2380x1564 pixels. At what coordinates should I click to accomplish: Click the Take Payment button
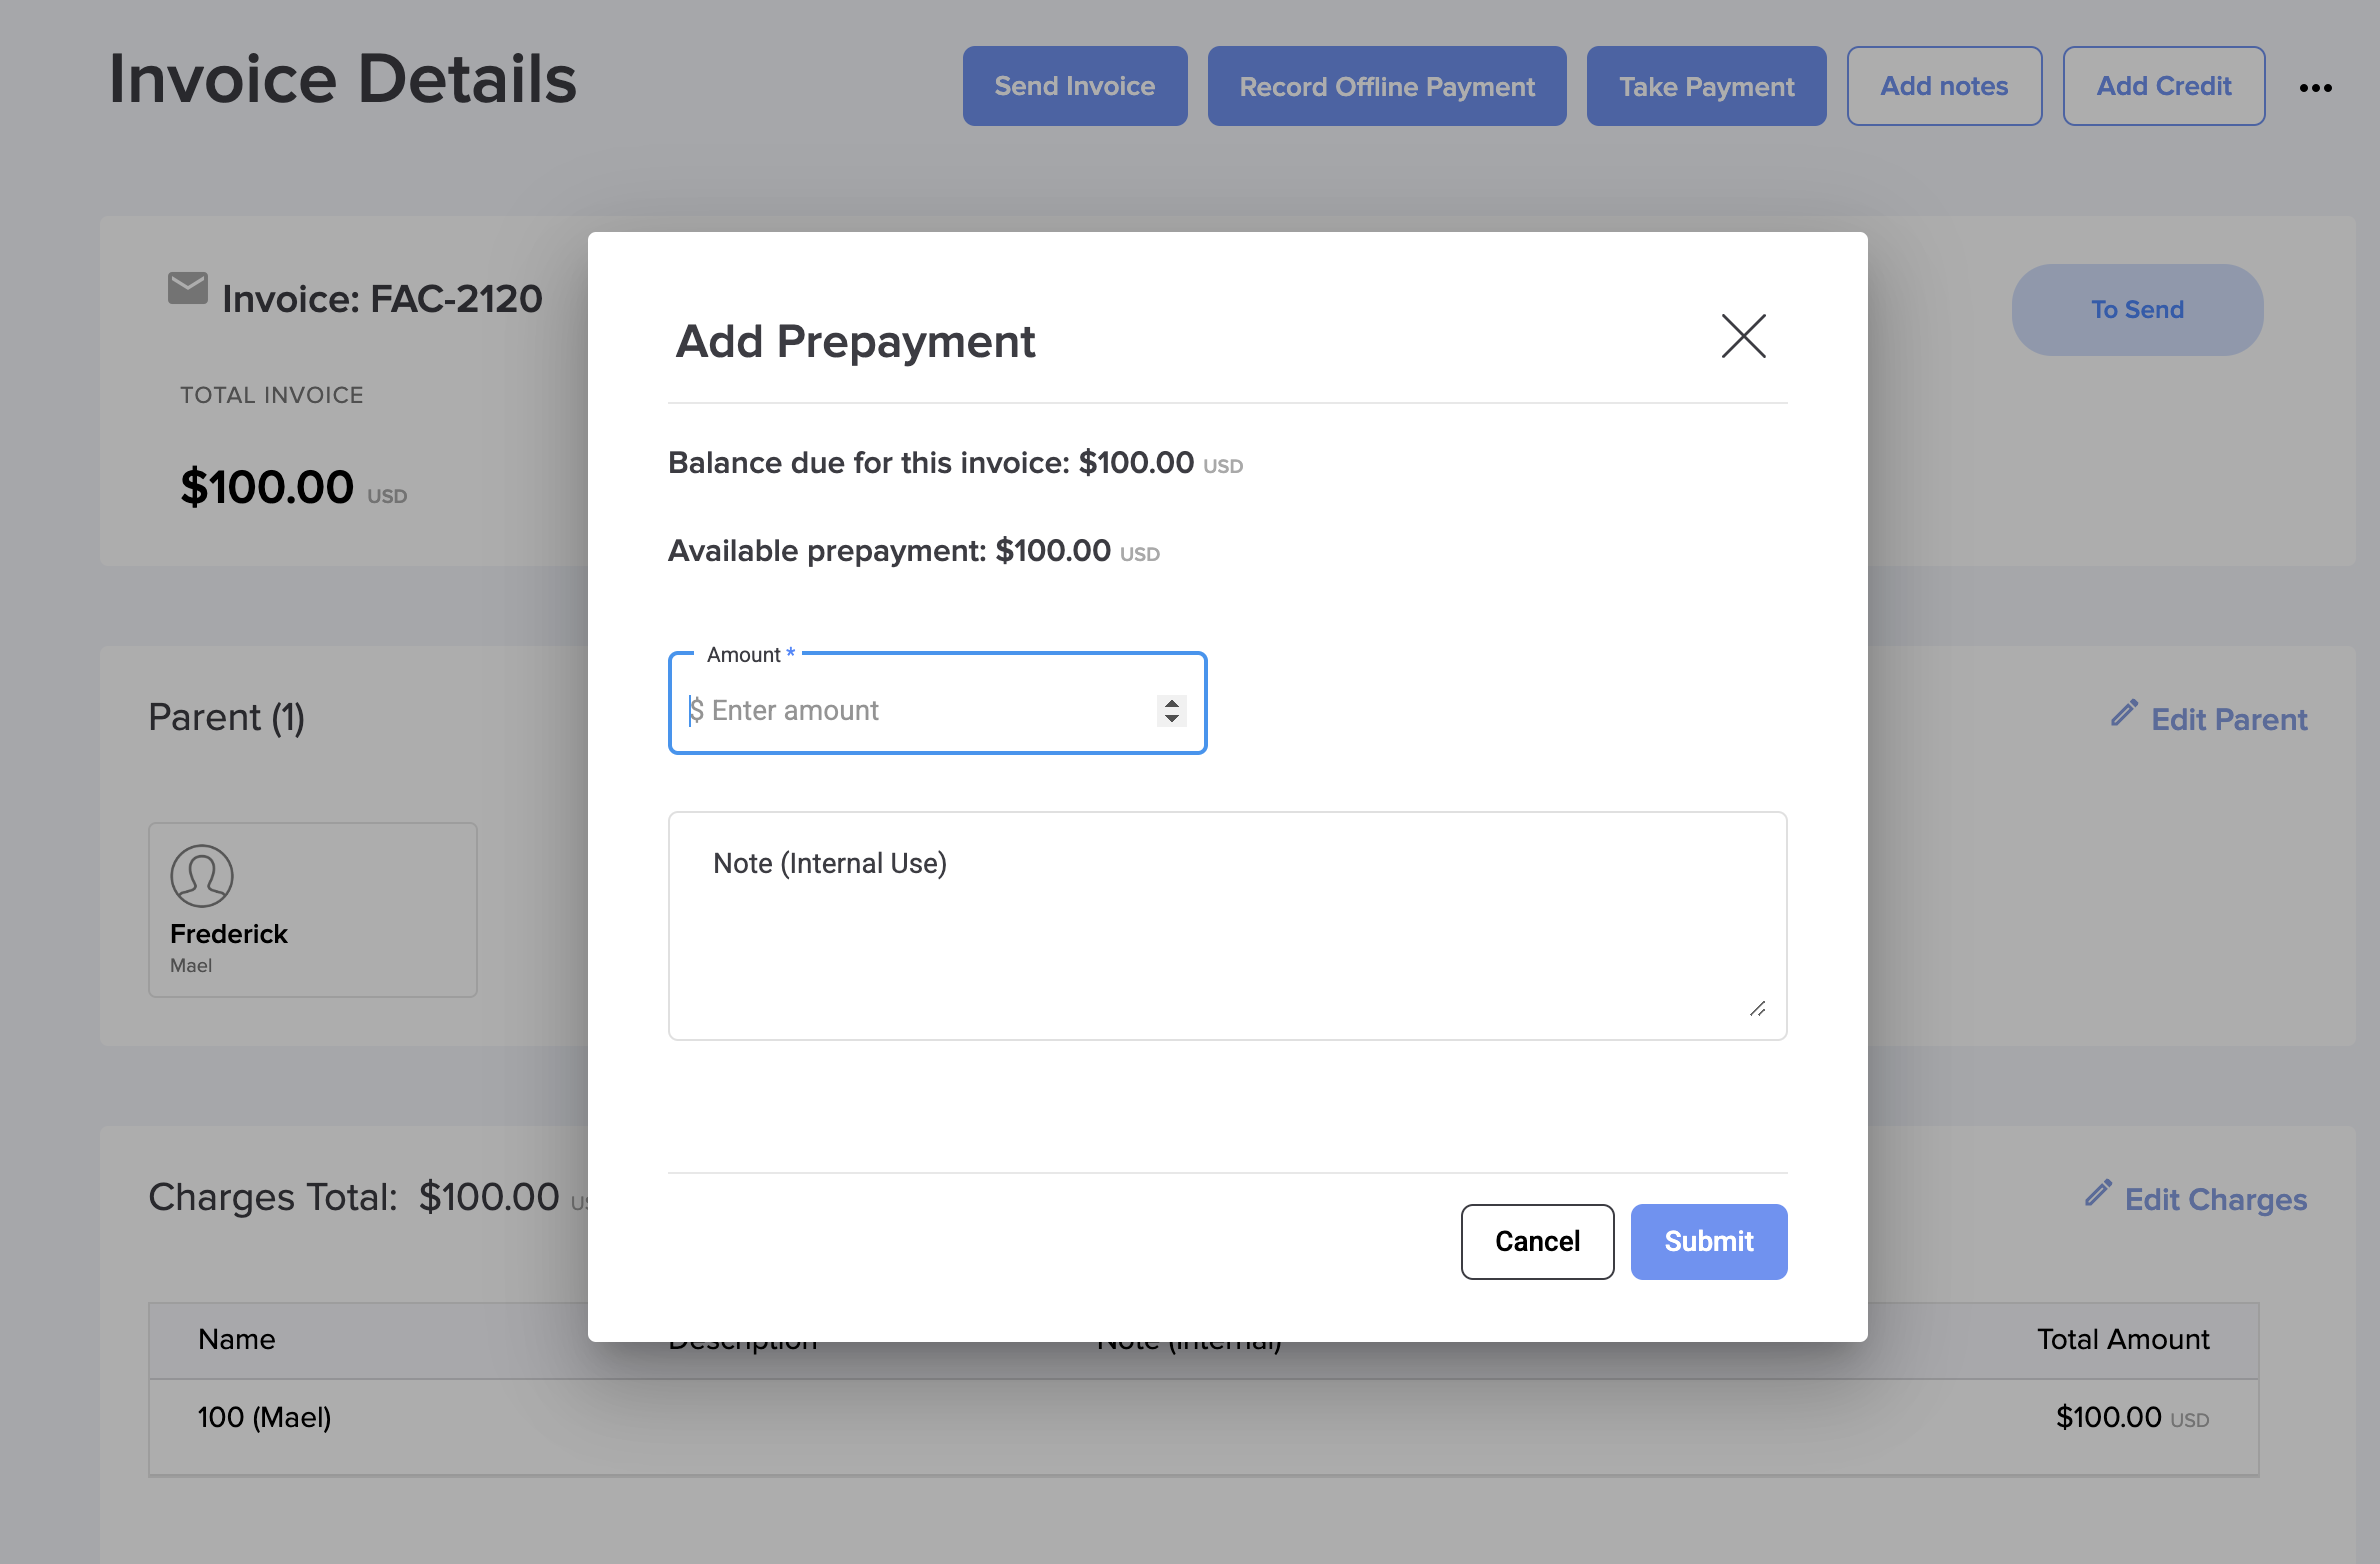coord(1705,87)
